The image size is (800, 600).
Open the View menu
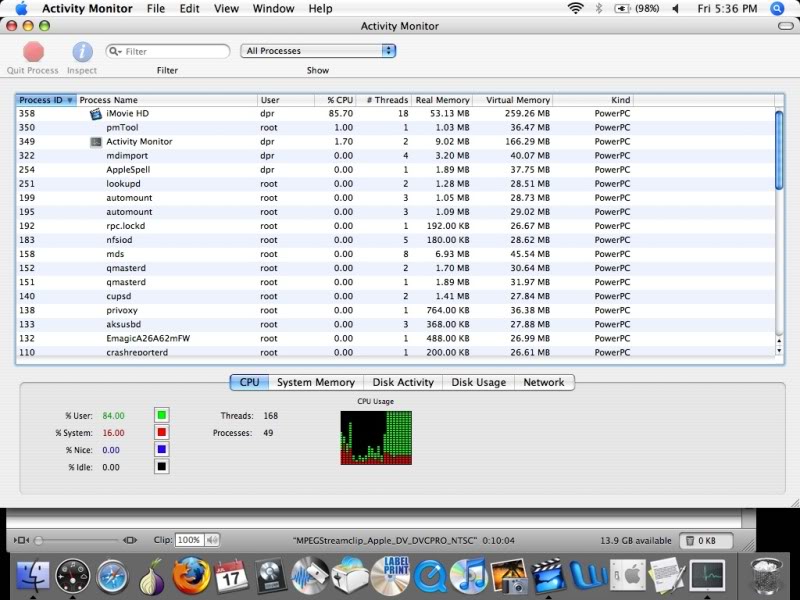point(226,9)
